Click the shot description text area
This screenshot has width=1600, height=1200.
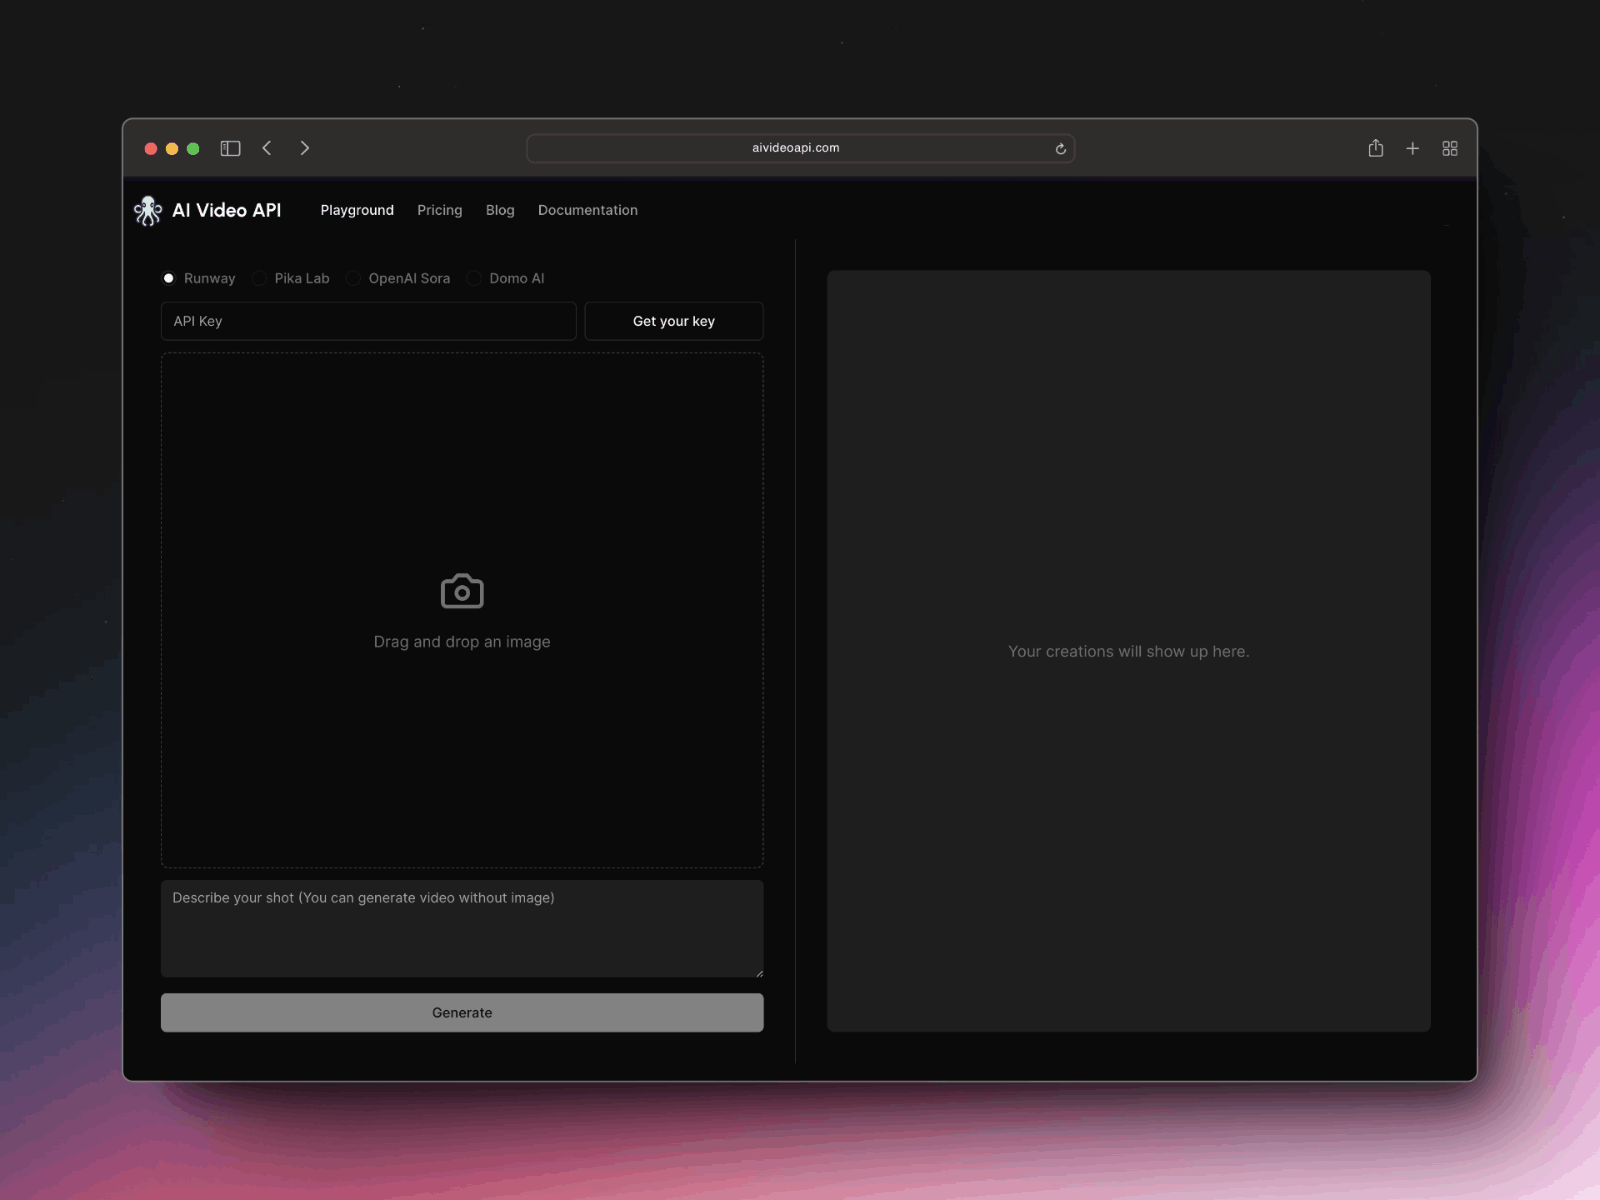tap(461, 928)
